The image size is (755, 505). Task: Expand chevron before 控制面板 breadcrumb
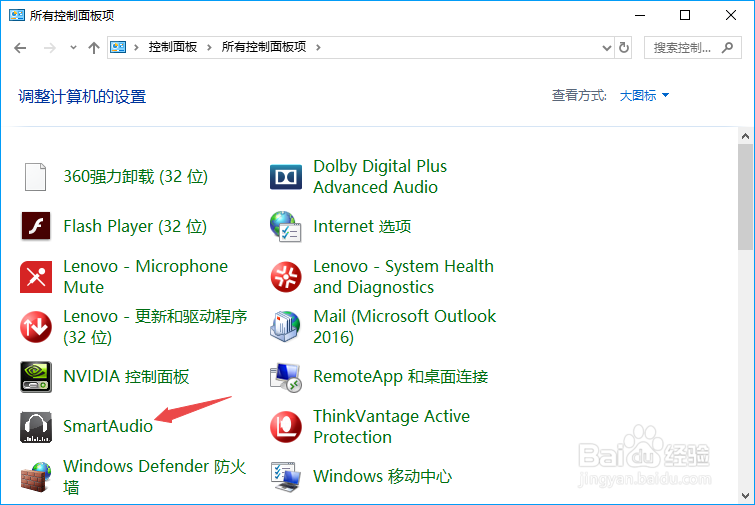tap(137, 47)
